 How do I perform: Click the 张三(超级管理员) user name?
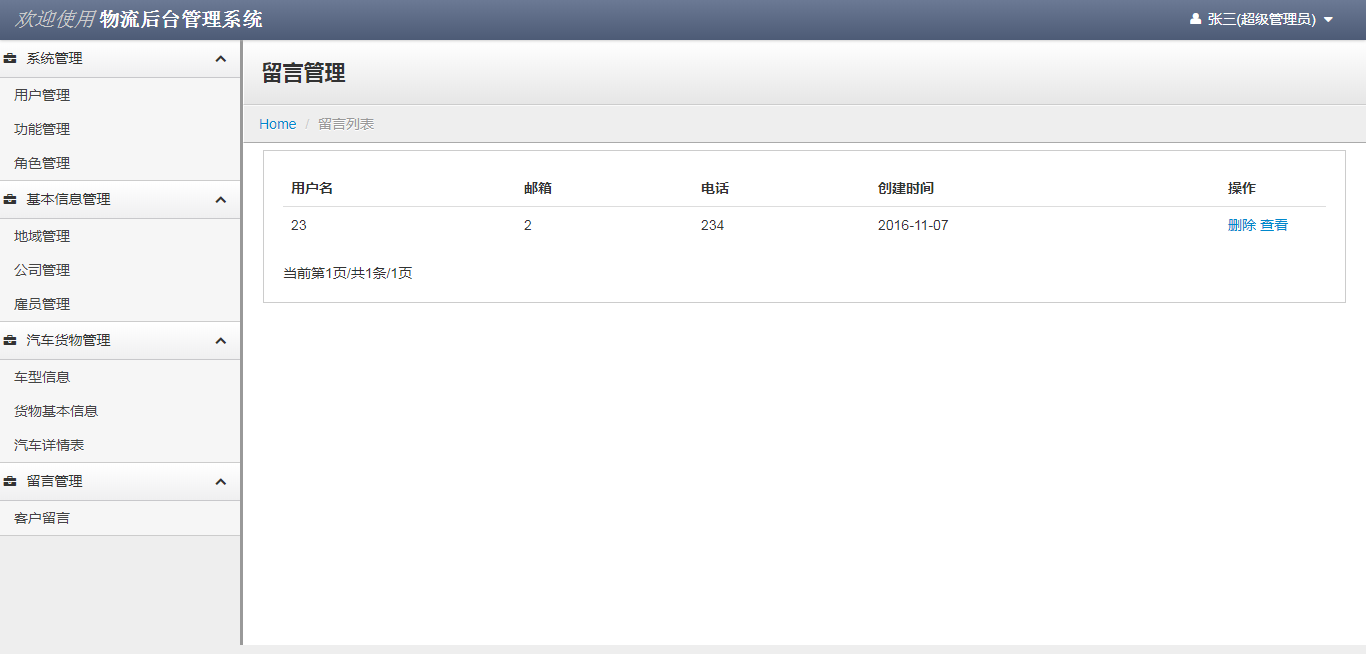click(x=1261, y=19)
